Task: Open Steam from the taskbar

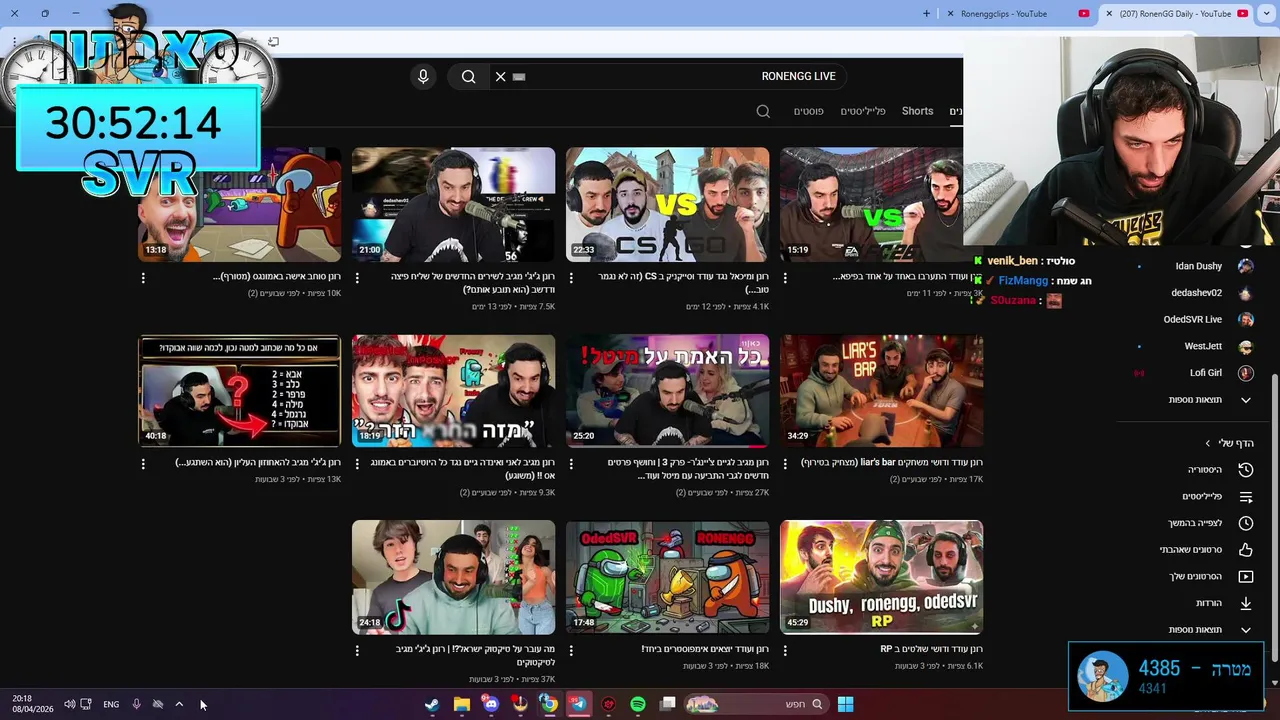Action: (x=432, y=704)
